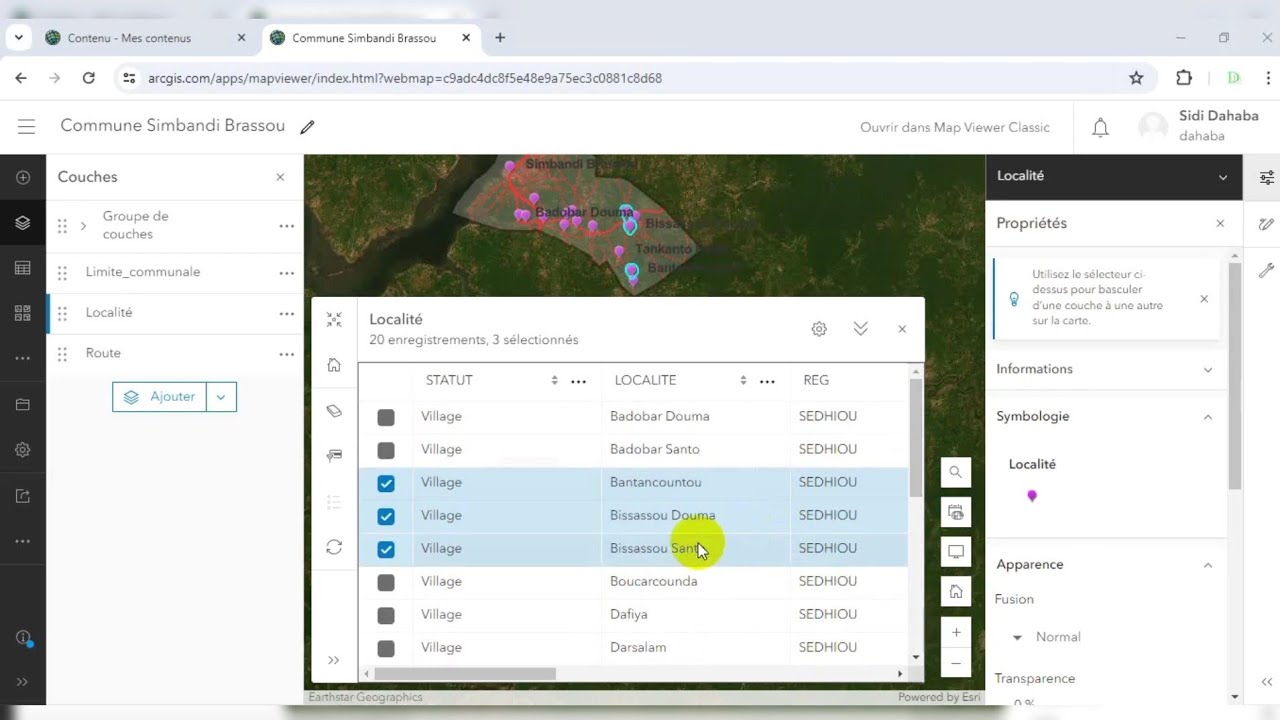Open the tables icon in dark sidebar
The height and width of the screenshot is (720, 1280).
[23, 268]
